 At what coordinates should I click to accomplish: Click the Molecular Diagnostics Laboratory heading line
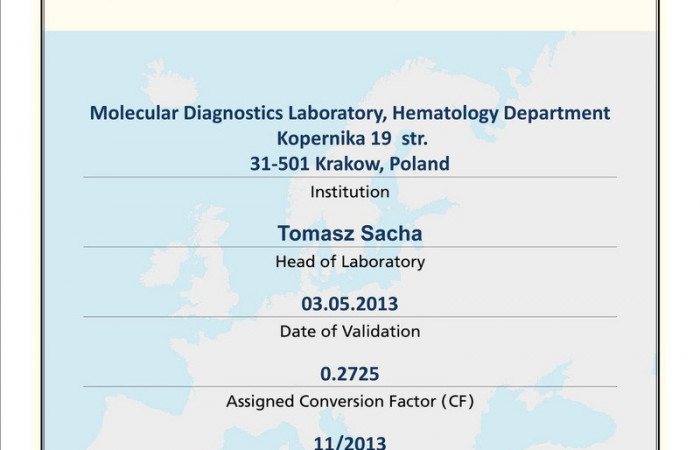349,113
